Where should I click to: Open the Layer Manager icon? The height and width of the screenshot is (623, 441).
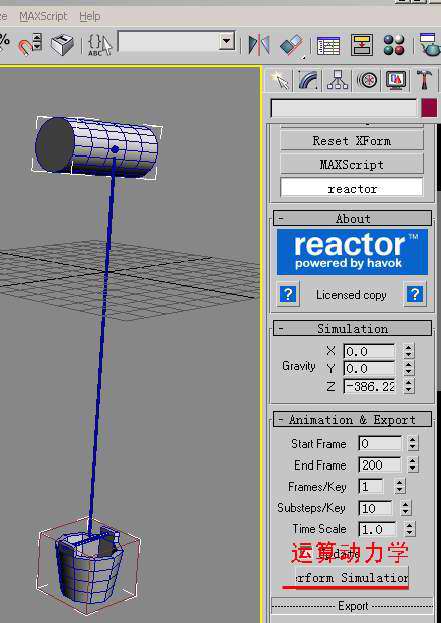pos(329,45)
